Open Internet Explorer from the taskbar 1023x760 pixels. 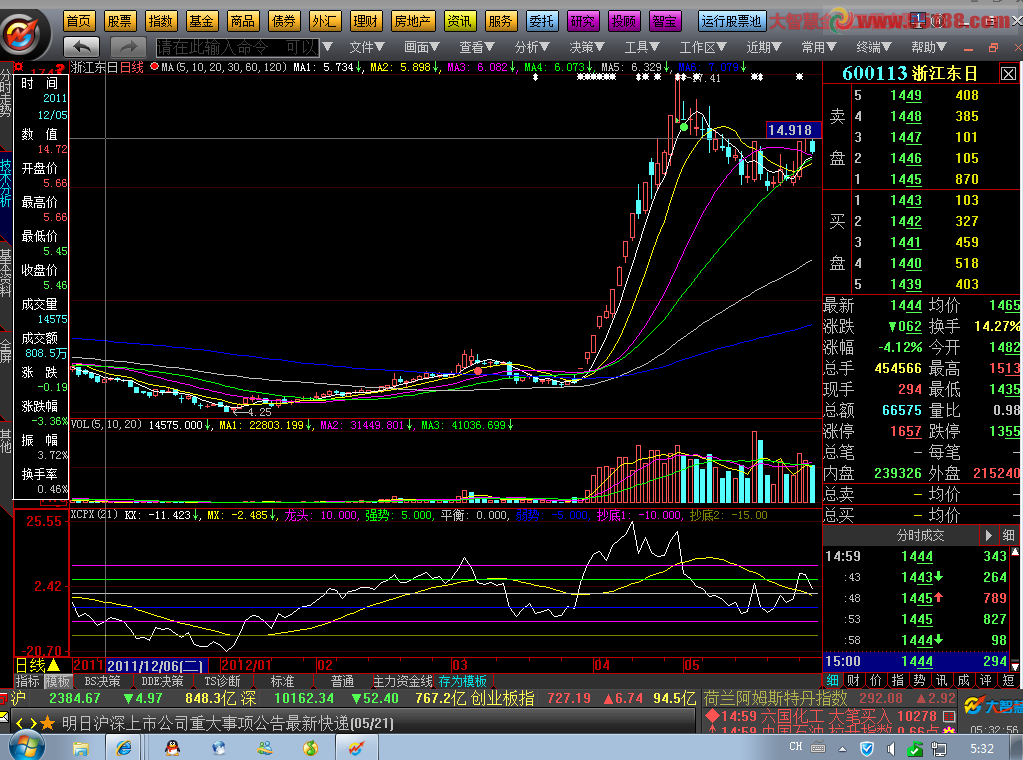(125, 746)
